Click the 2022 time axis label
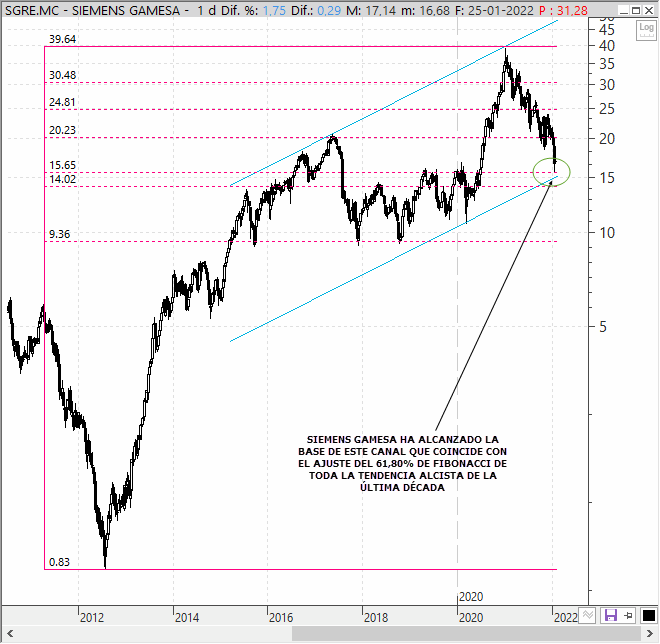660x644 pixels. (x=566, y=617)
